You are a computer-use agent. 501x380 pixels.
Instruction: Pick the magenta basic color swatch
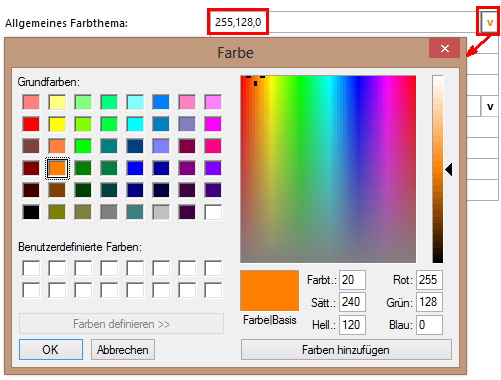[x=213, y=124]
